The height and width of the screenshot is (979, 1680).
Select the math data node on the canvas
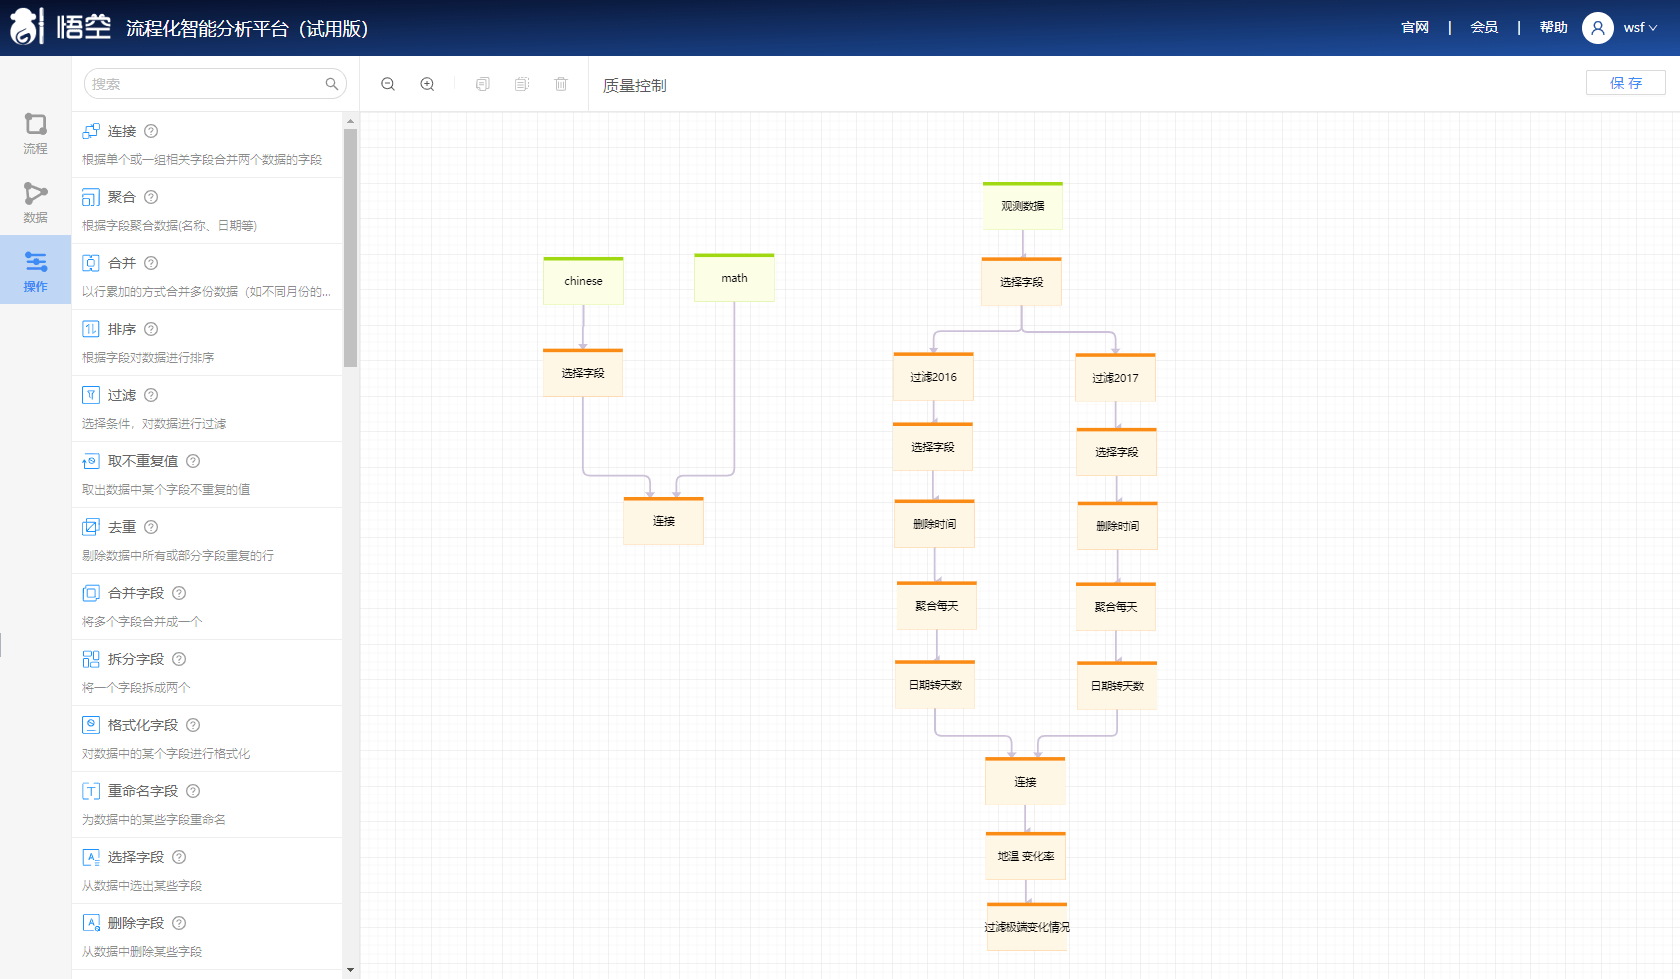tap(734, 278)
